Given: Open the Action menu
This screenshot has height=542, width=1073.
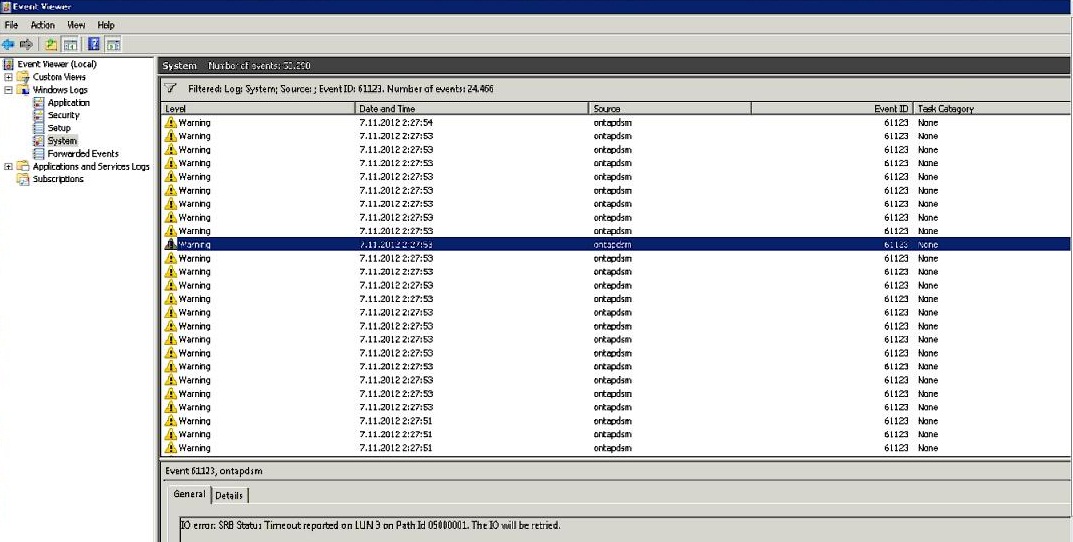Looking at the screenshot, I should 42,25.
